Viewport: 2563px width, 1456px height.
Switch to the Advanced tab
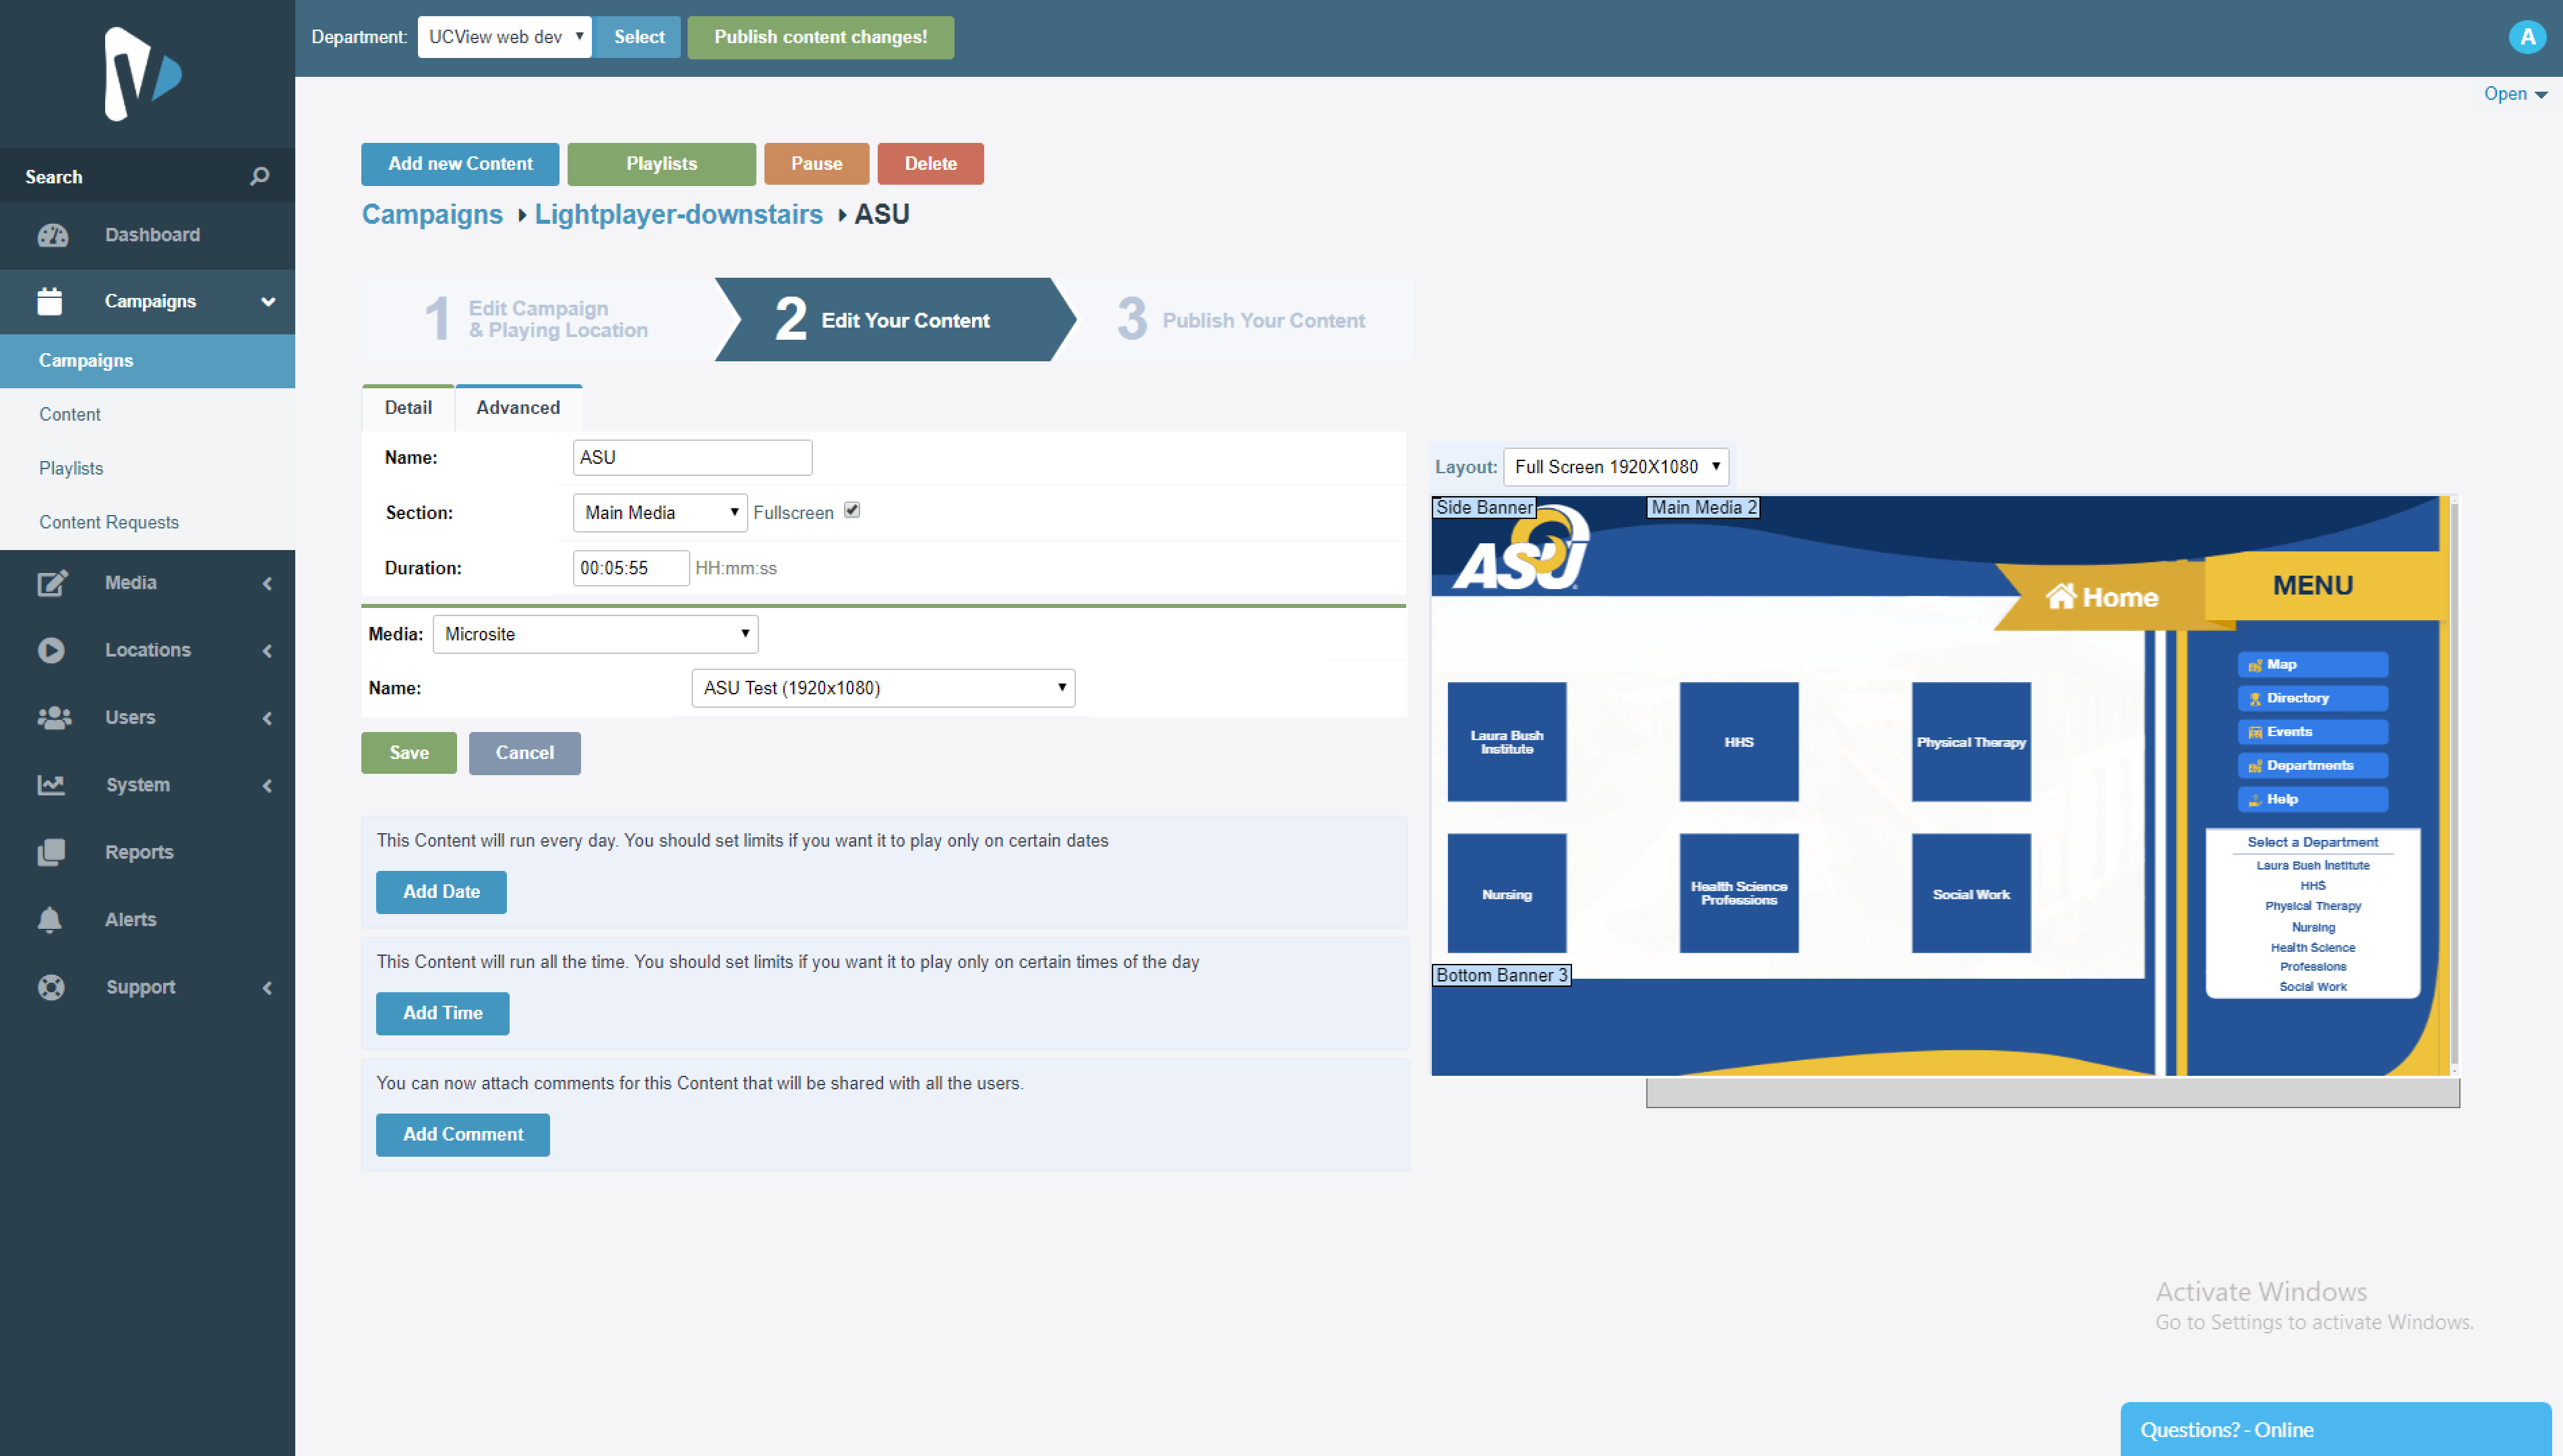(x=518, y=407)
